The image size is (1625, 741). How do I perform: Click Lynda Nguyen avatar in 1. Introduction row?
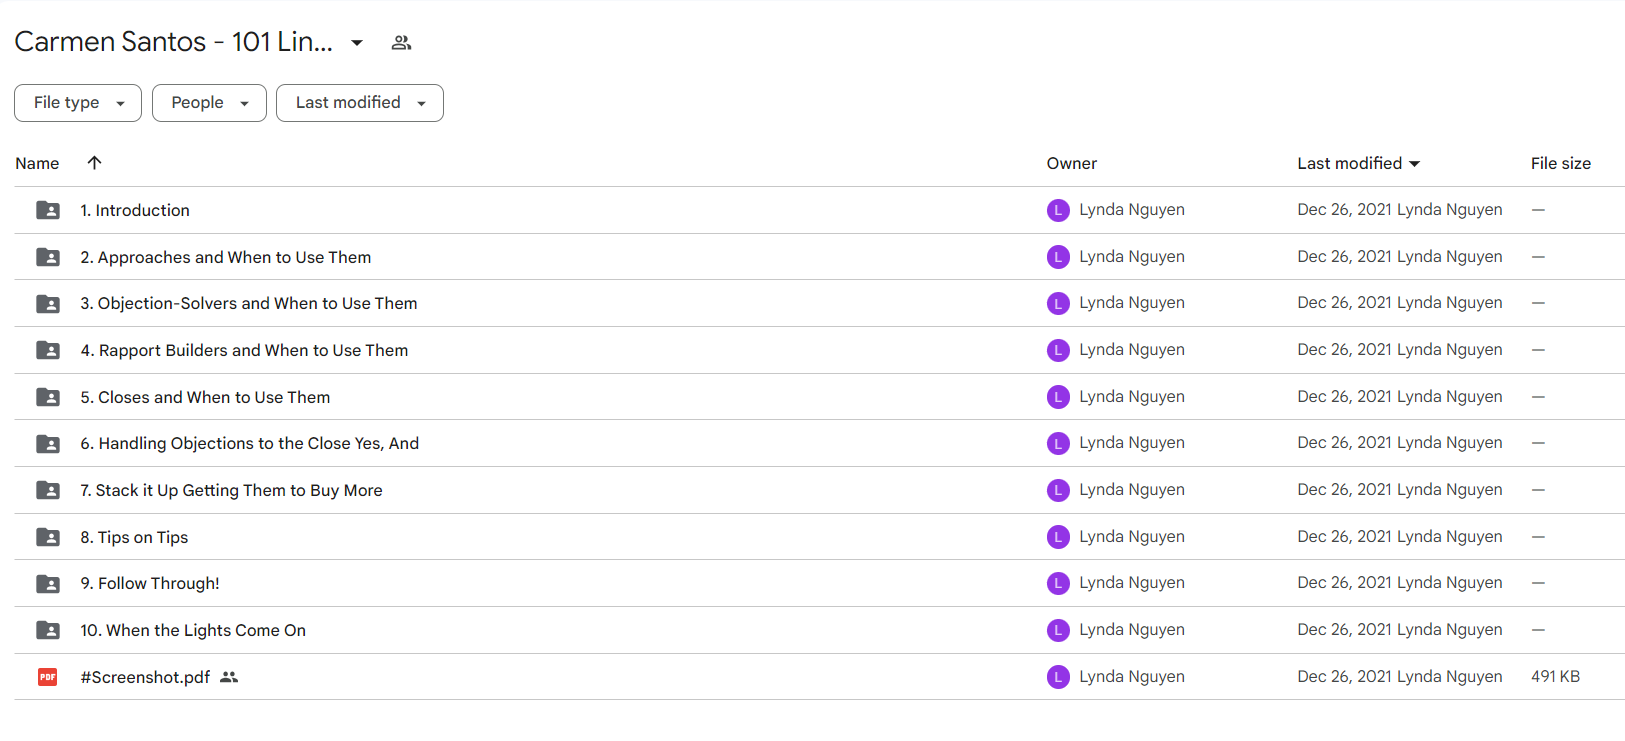point(1058,210)
